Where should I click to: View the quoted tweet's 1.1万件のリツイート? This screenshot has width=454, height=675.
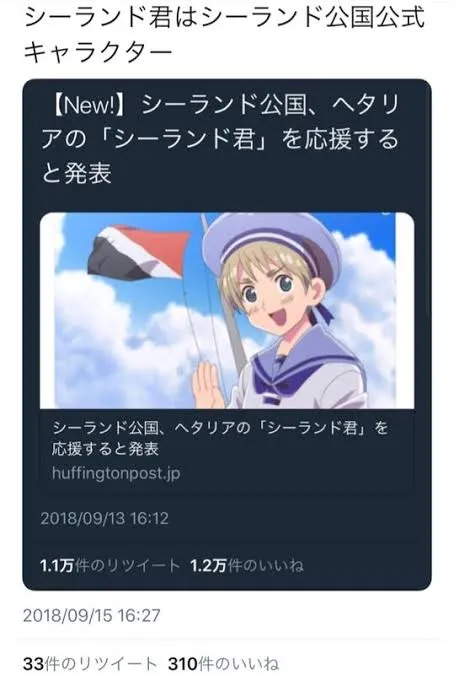[110, 565]
